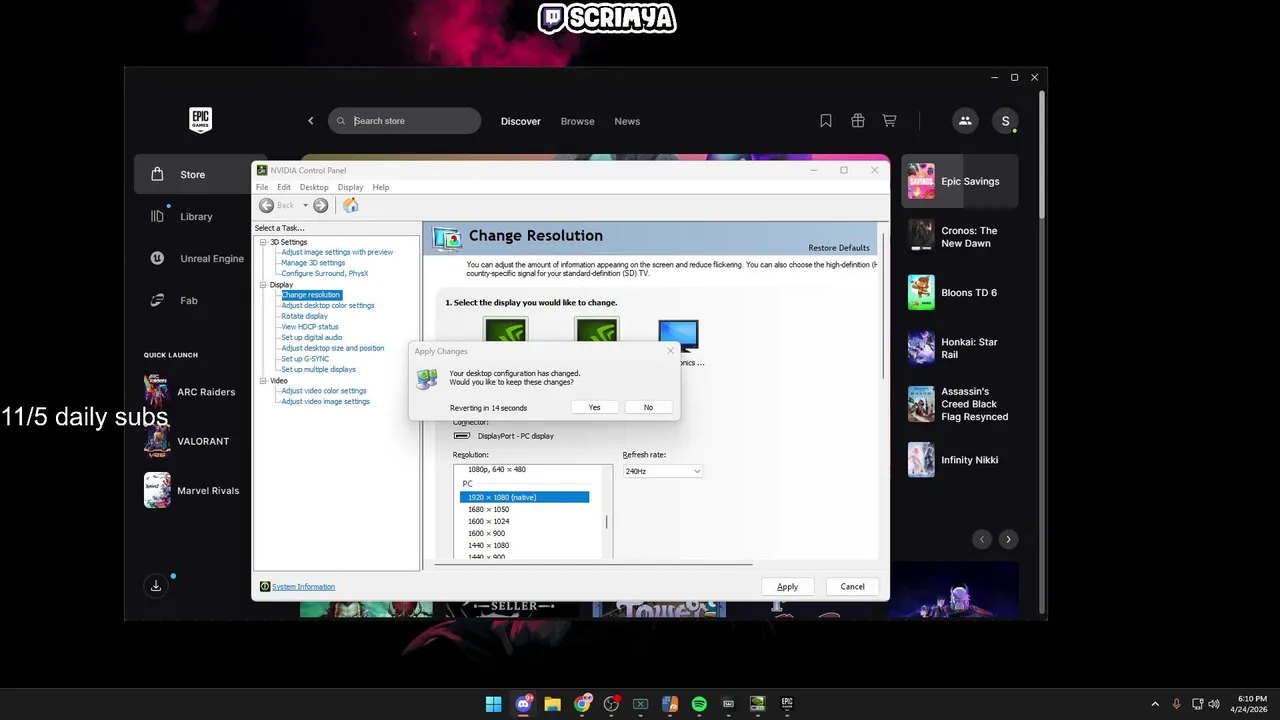The height and width of the screenshot is (720, 1280).
Task: Open the Desktop menu in NVIDIA Control Panel
Action: [314, 187]
